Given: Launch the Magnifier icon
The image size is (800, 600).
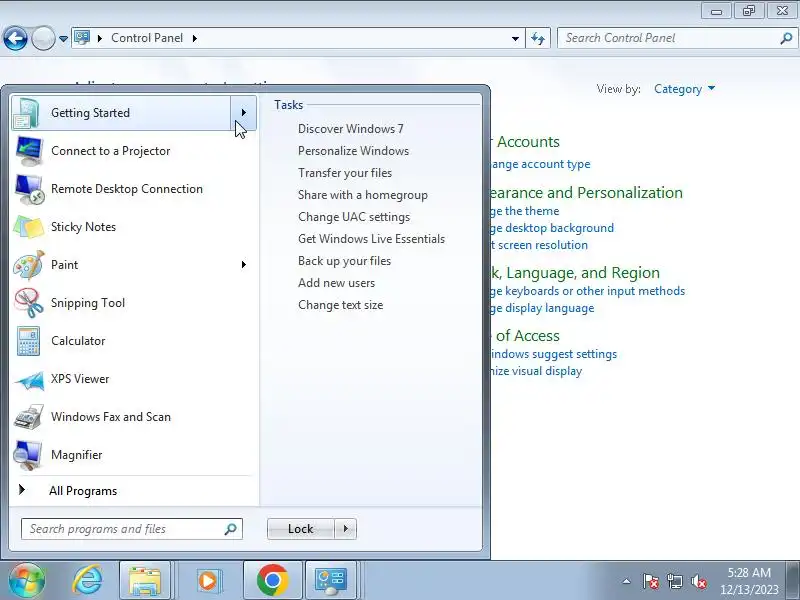Looking at the screenshot, I should point(28,455).
